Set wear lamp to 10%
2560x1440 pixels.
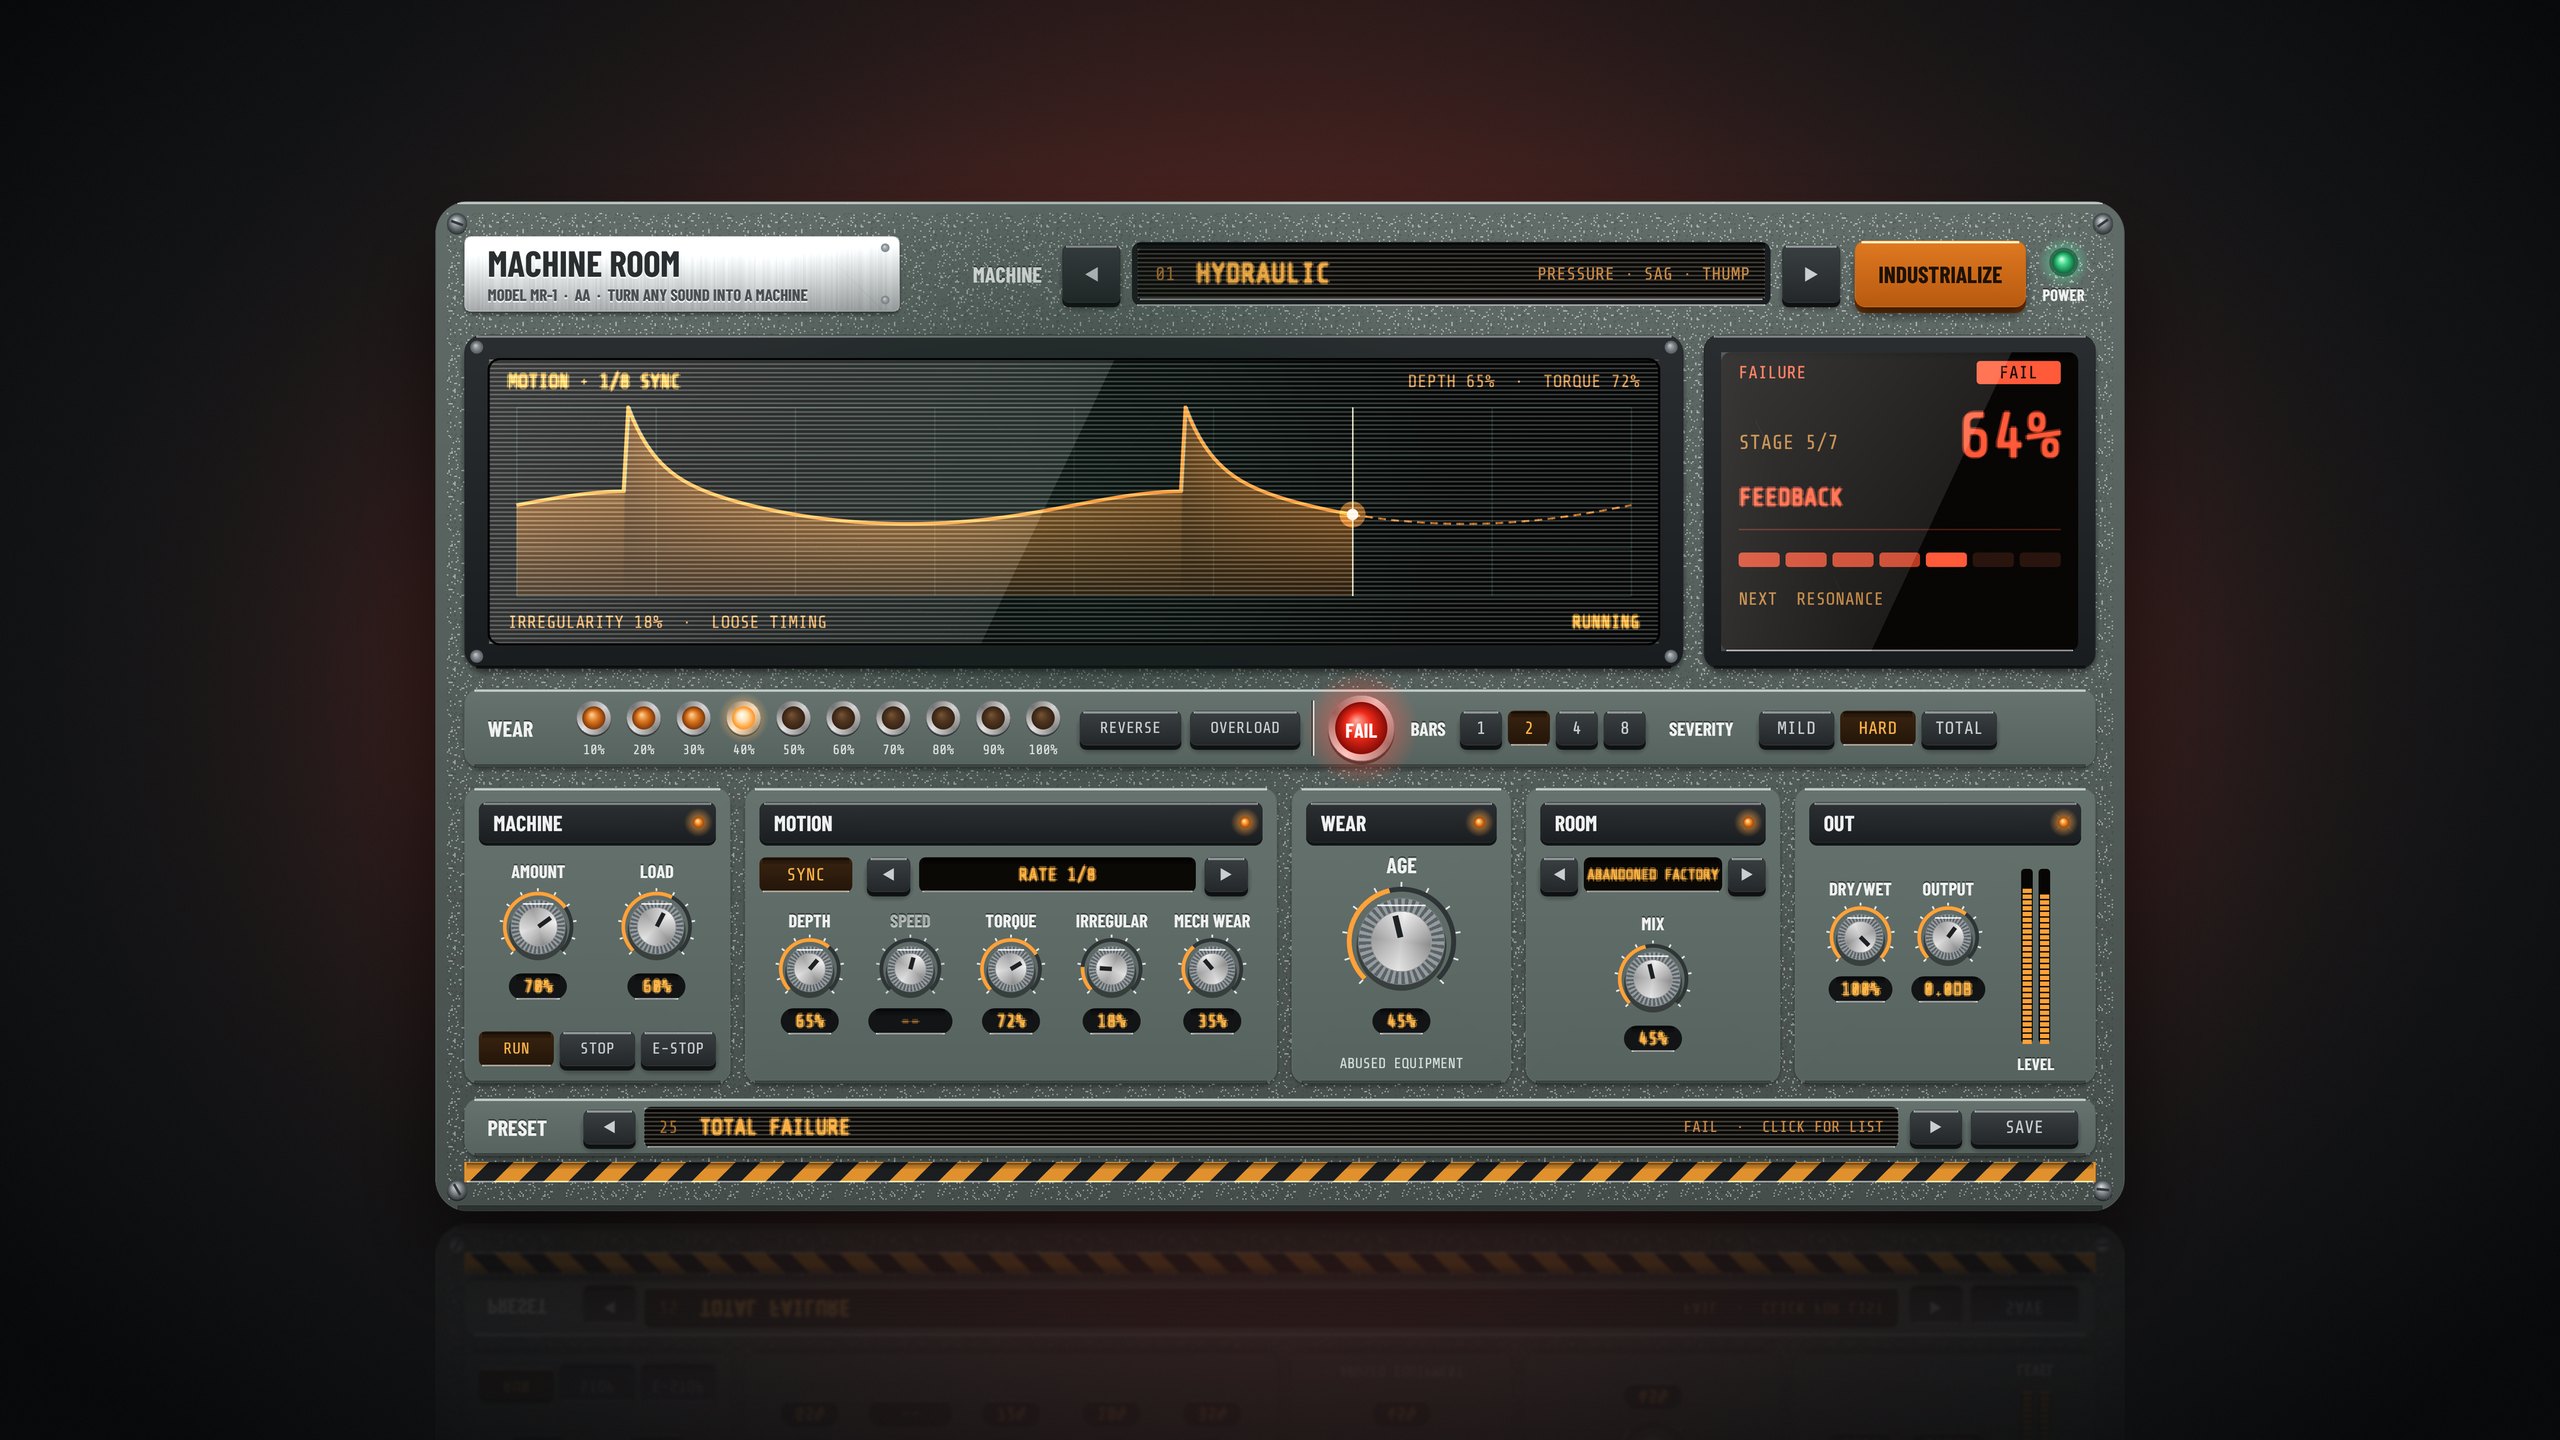click(594, 718)
